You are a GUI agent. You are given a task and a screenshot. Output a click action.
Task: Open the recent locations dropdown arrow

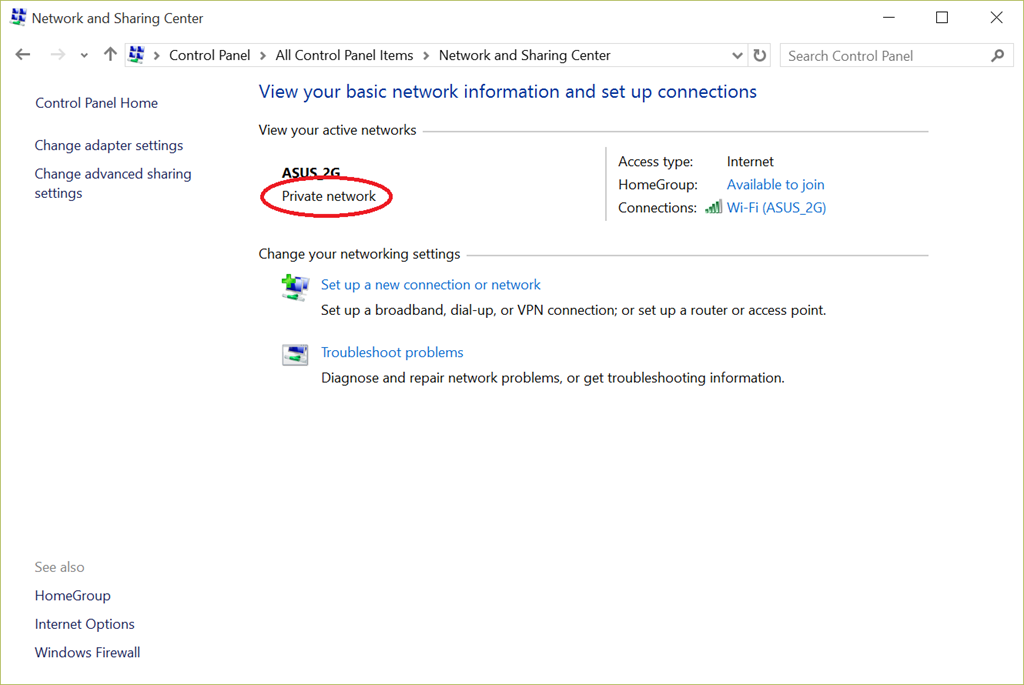point(84,56)
